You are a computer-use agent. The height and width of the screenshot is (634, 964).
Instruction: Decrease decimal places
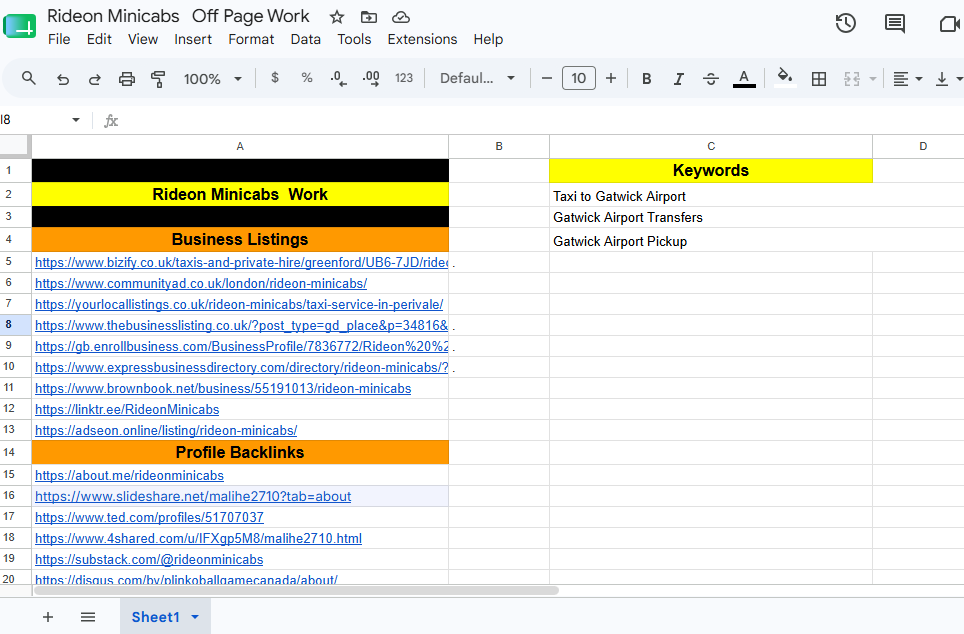pos(338,78)
